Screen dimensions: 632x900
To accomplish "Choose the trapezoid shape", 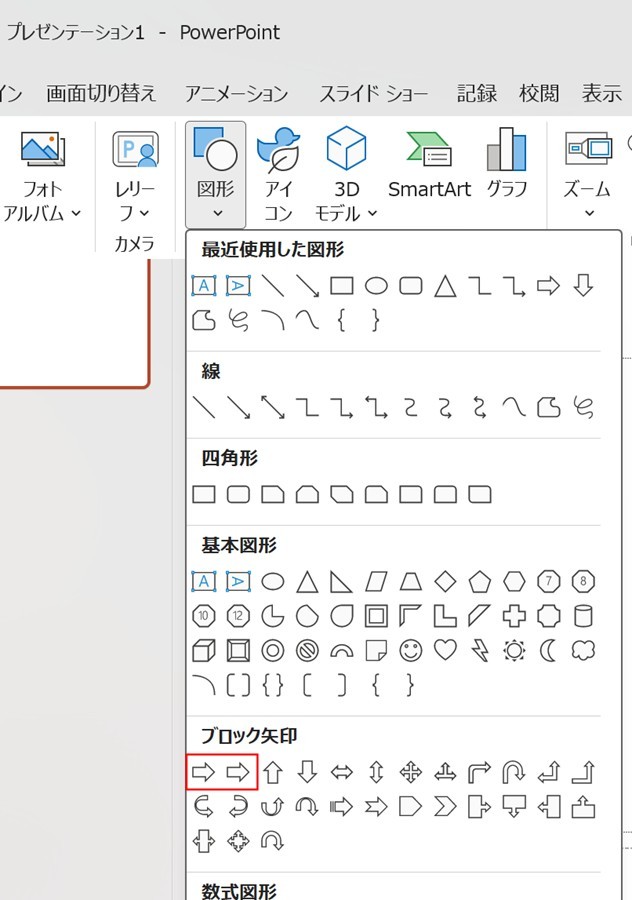I will 410,582.
